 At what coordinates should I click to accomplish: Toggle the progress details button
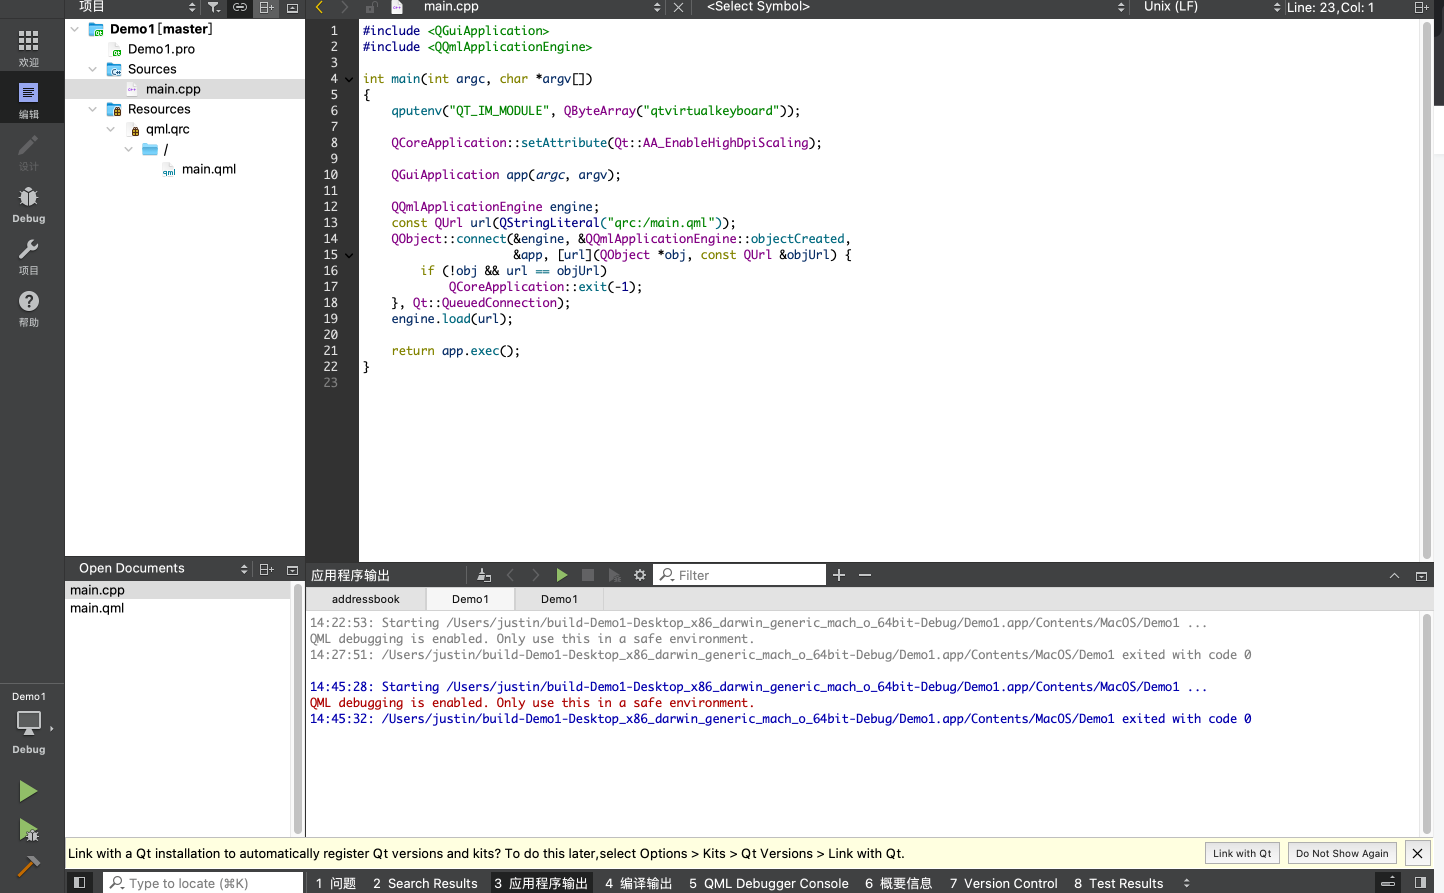pyautogui.click(x=1388, y=883)
